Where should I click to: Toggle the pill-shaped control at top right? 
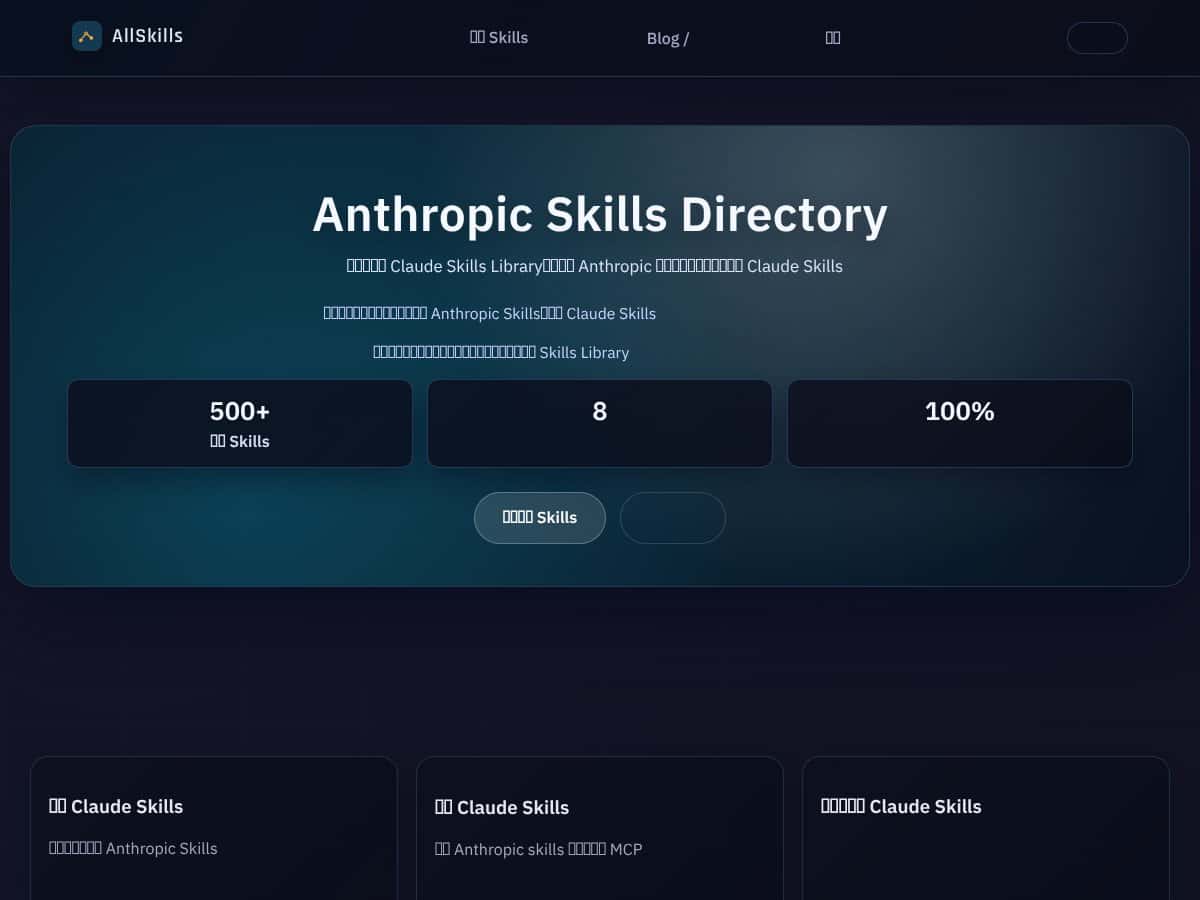(1097, 38)
